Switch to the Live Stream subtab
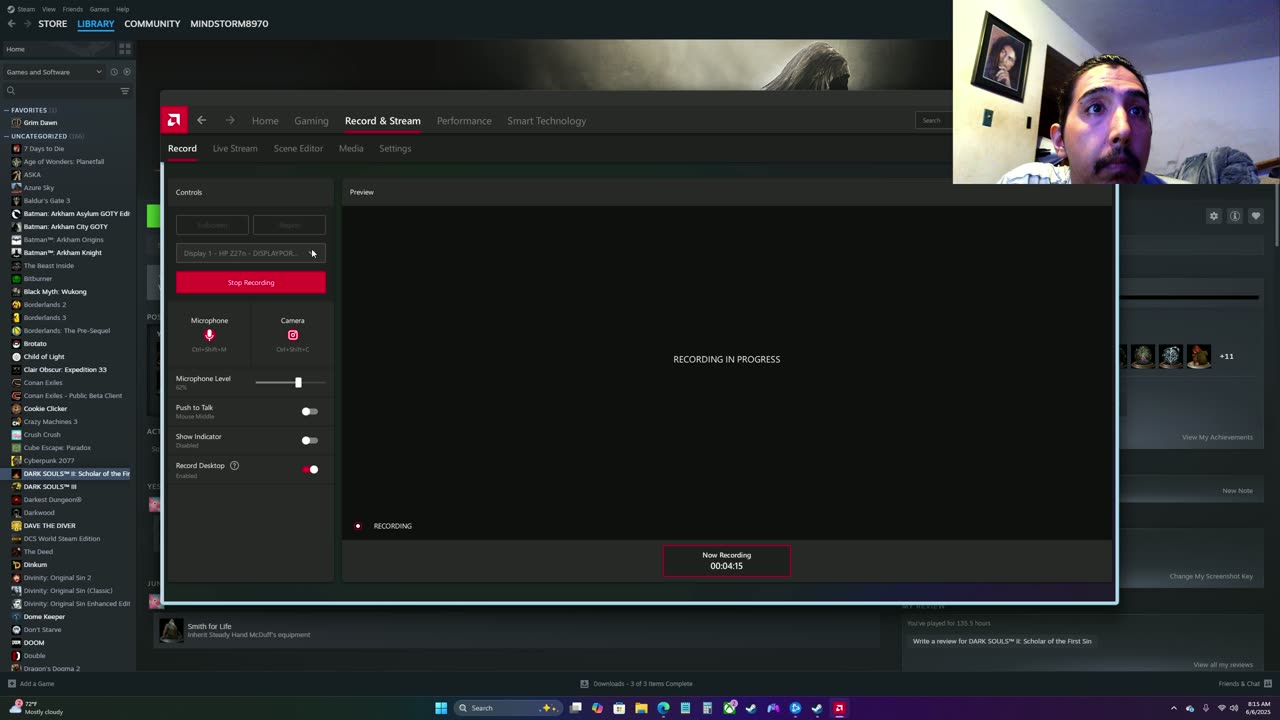This screenshot has height=720, width=1280. point(235,148)
